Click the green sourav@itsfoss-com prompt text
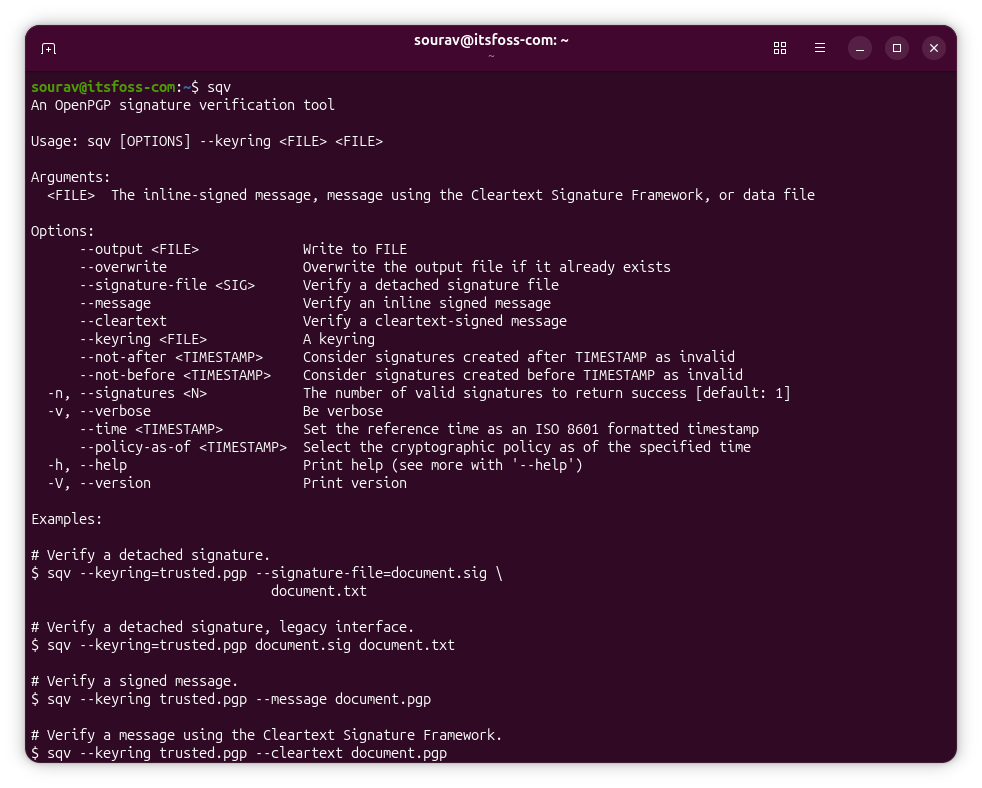The width and height of the screenshot is (982, 788). click(x=103, y=87)
